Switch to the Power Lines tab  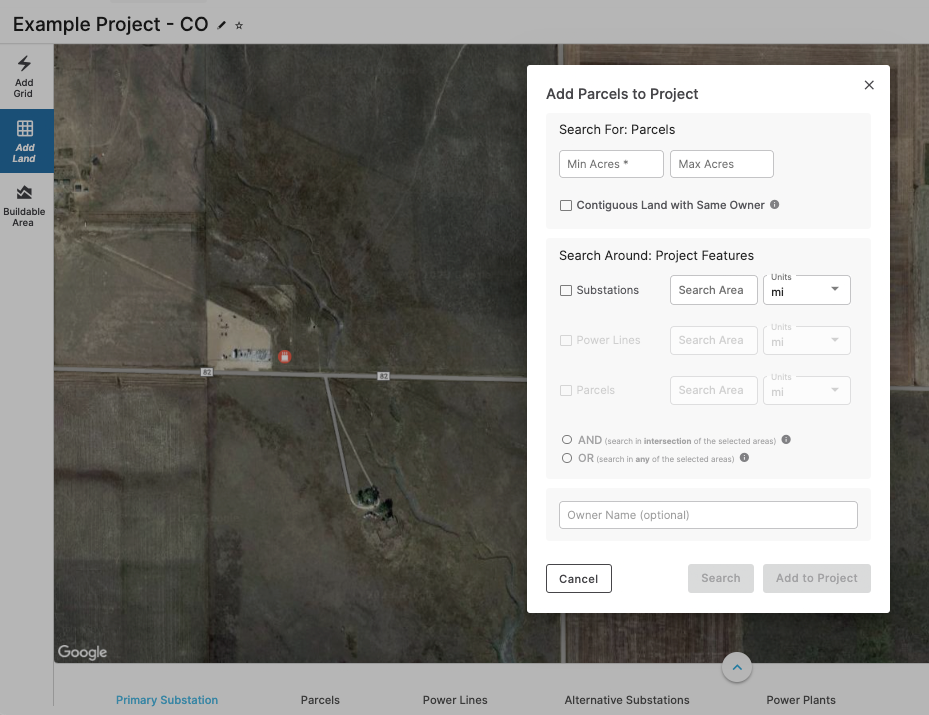[x=455, y=700]
